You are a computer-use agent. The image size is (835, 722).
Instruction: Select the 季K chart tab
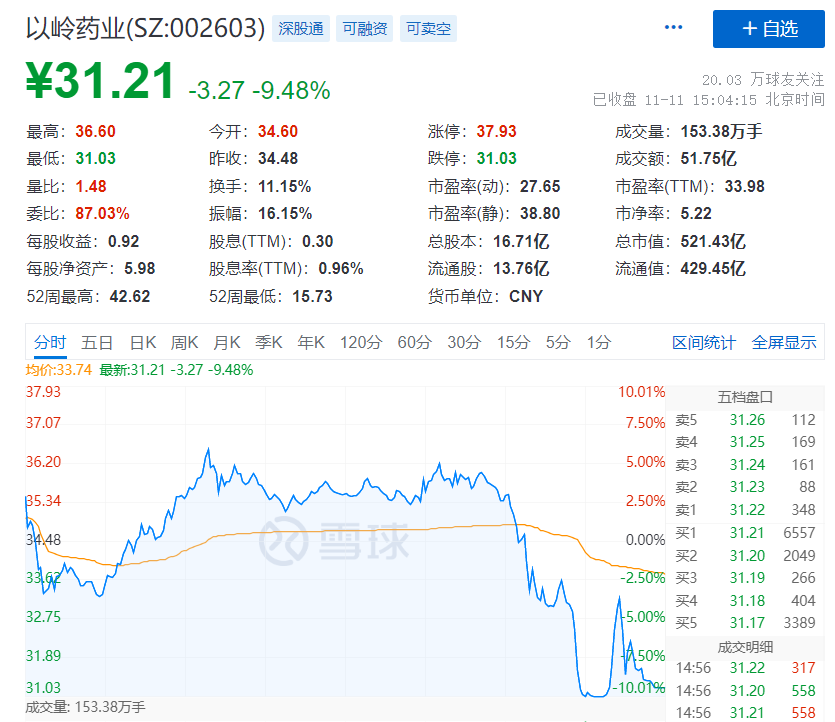269,342
